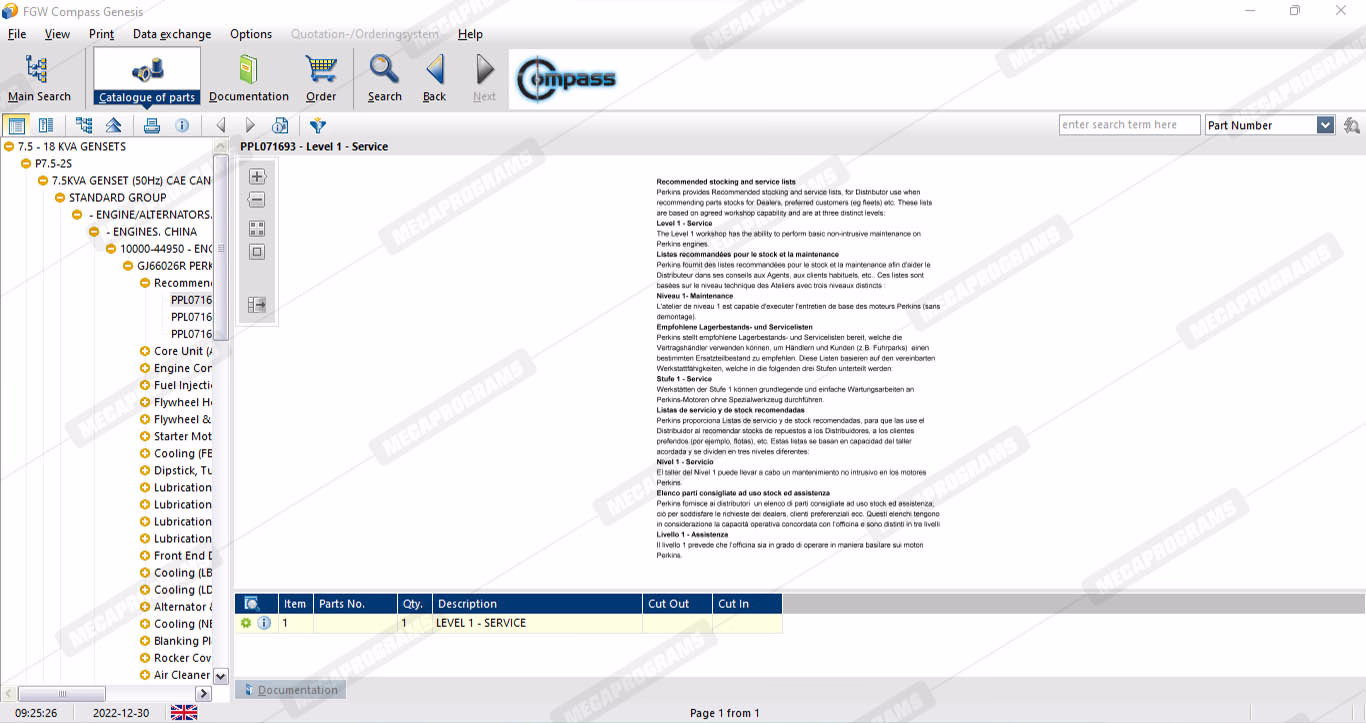
Task: Expand the Air Cleaner tree node
Action: 145,675
